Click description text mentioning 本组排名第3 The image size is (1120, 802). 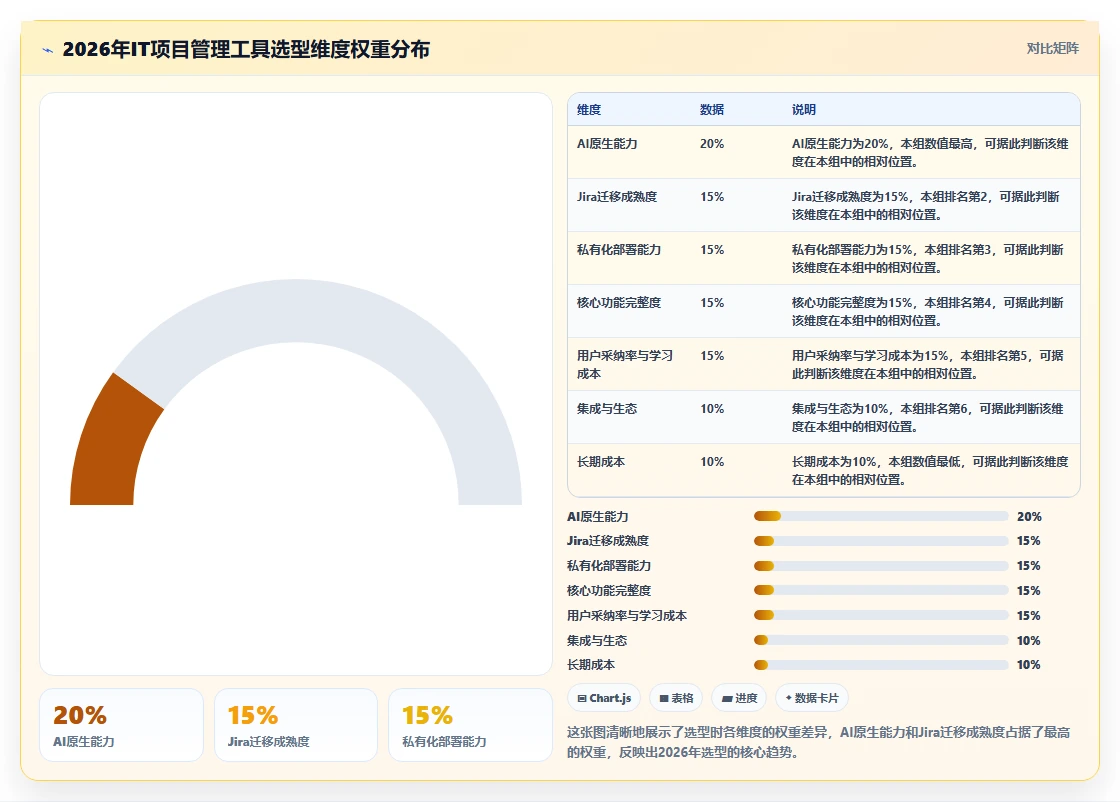928,259
